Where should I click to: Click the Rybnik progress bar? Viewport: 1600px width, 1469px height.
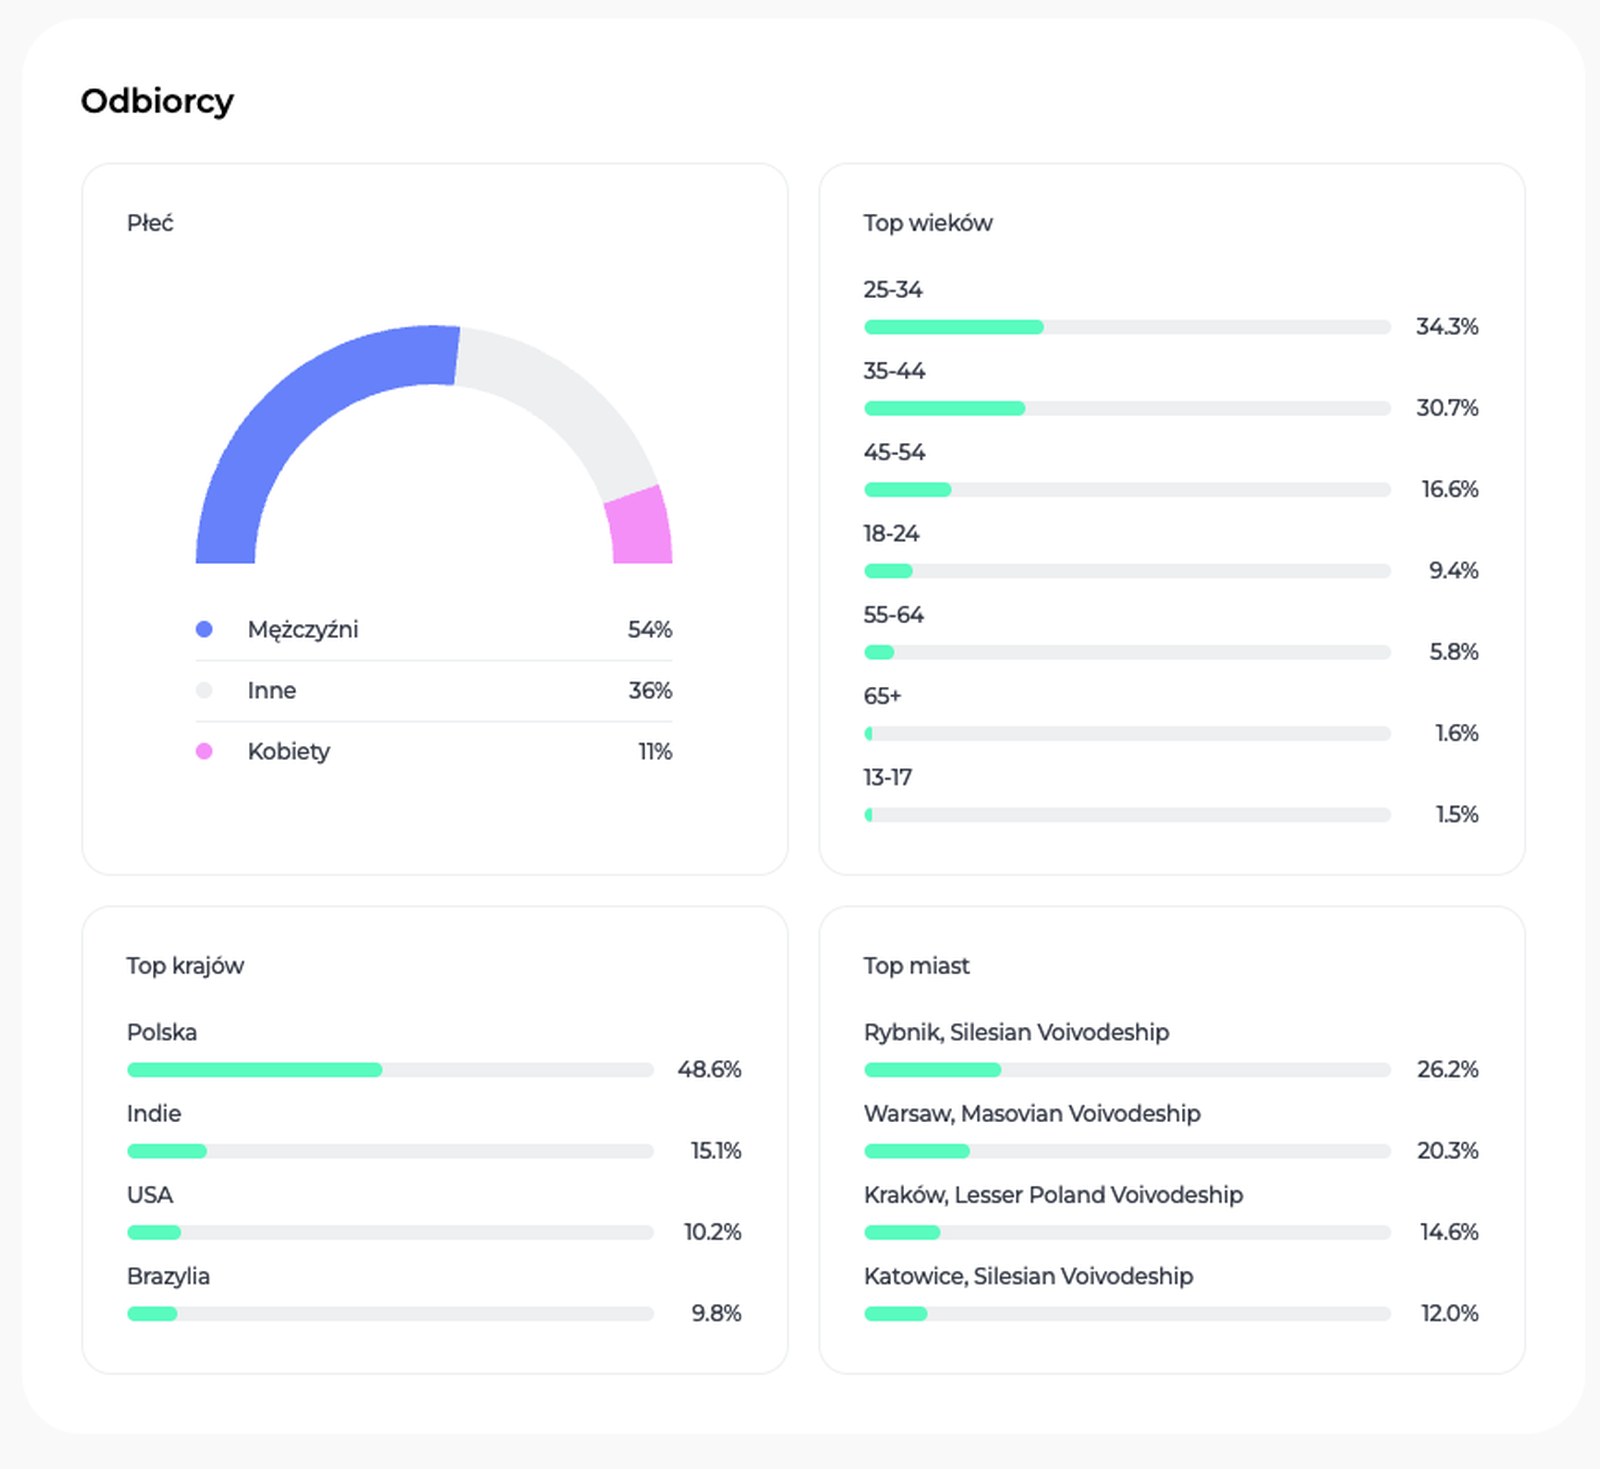[1127, 1070]
